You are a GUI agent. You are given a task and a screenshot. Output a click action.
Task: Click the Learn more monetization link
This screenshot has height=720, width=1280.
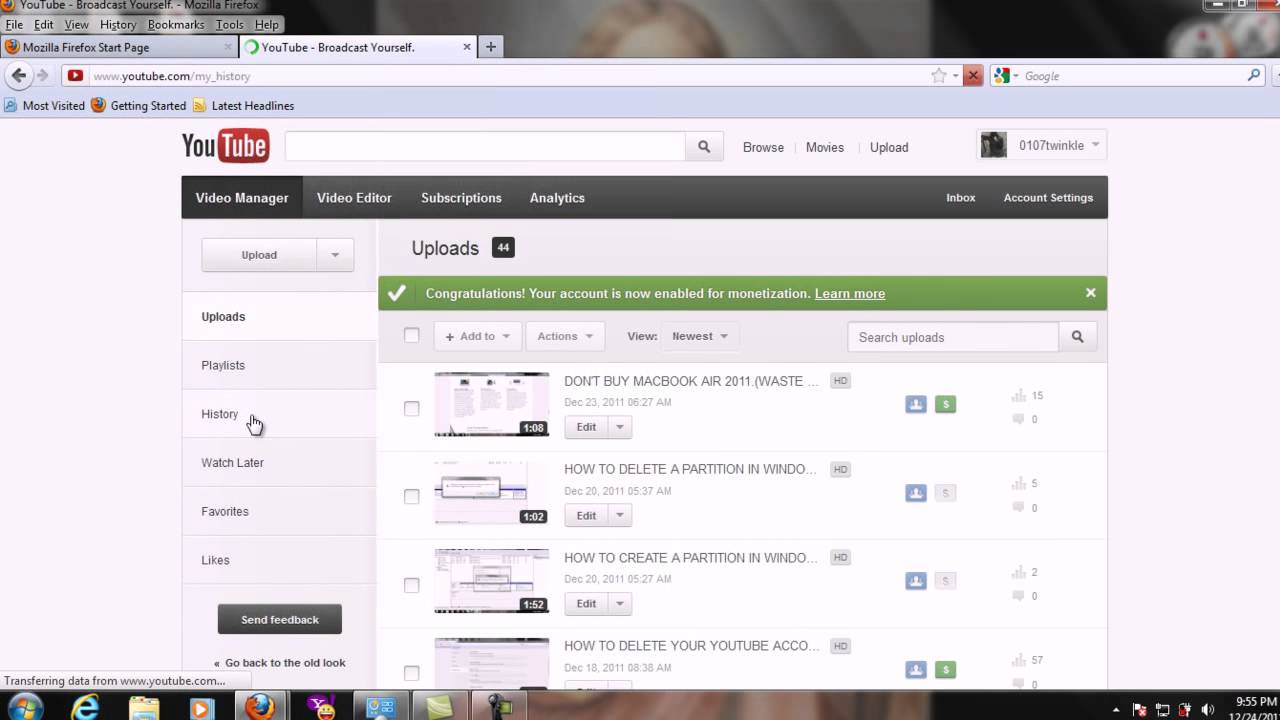click(x=850, y=293)
